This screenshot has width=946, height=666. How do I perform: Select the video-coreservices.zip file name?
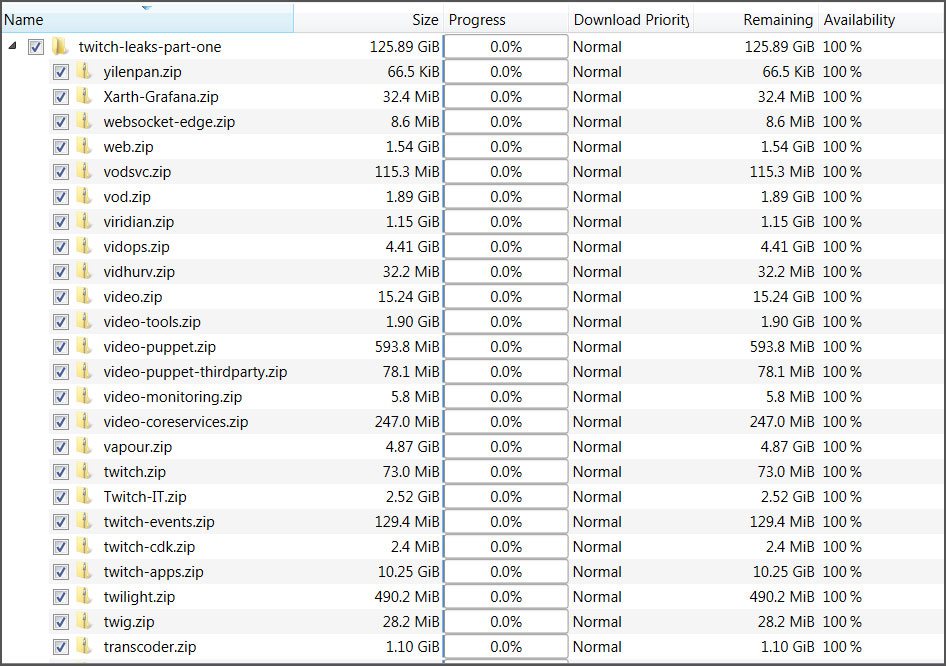(176, 422)
